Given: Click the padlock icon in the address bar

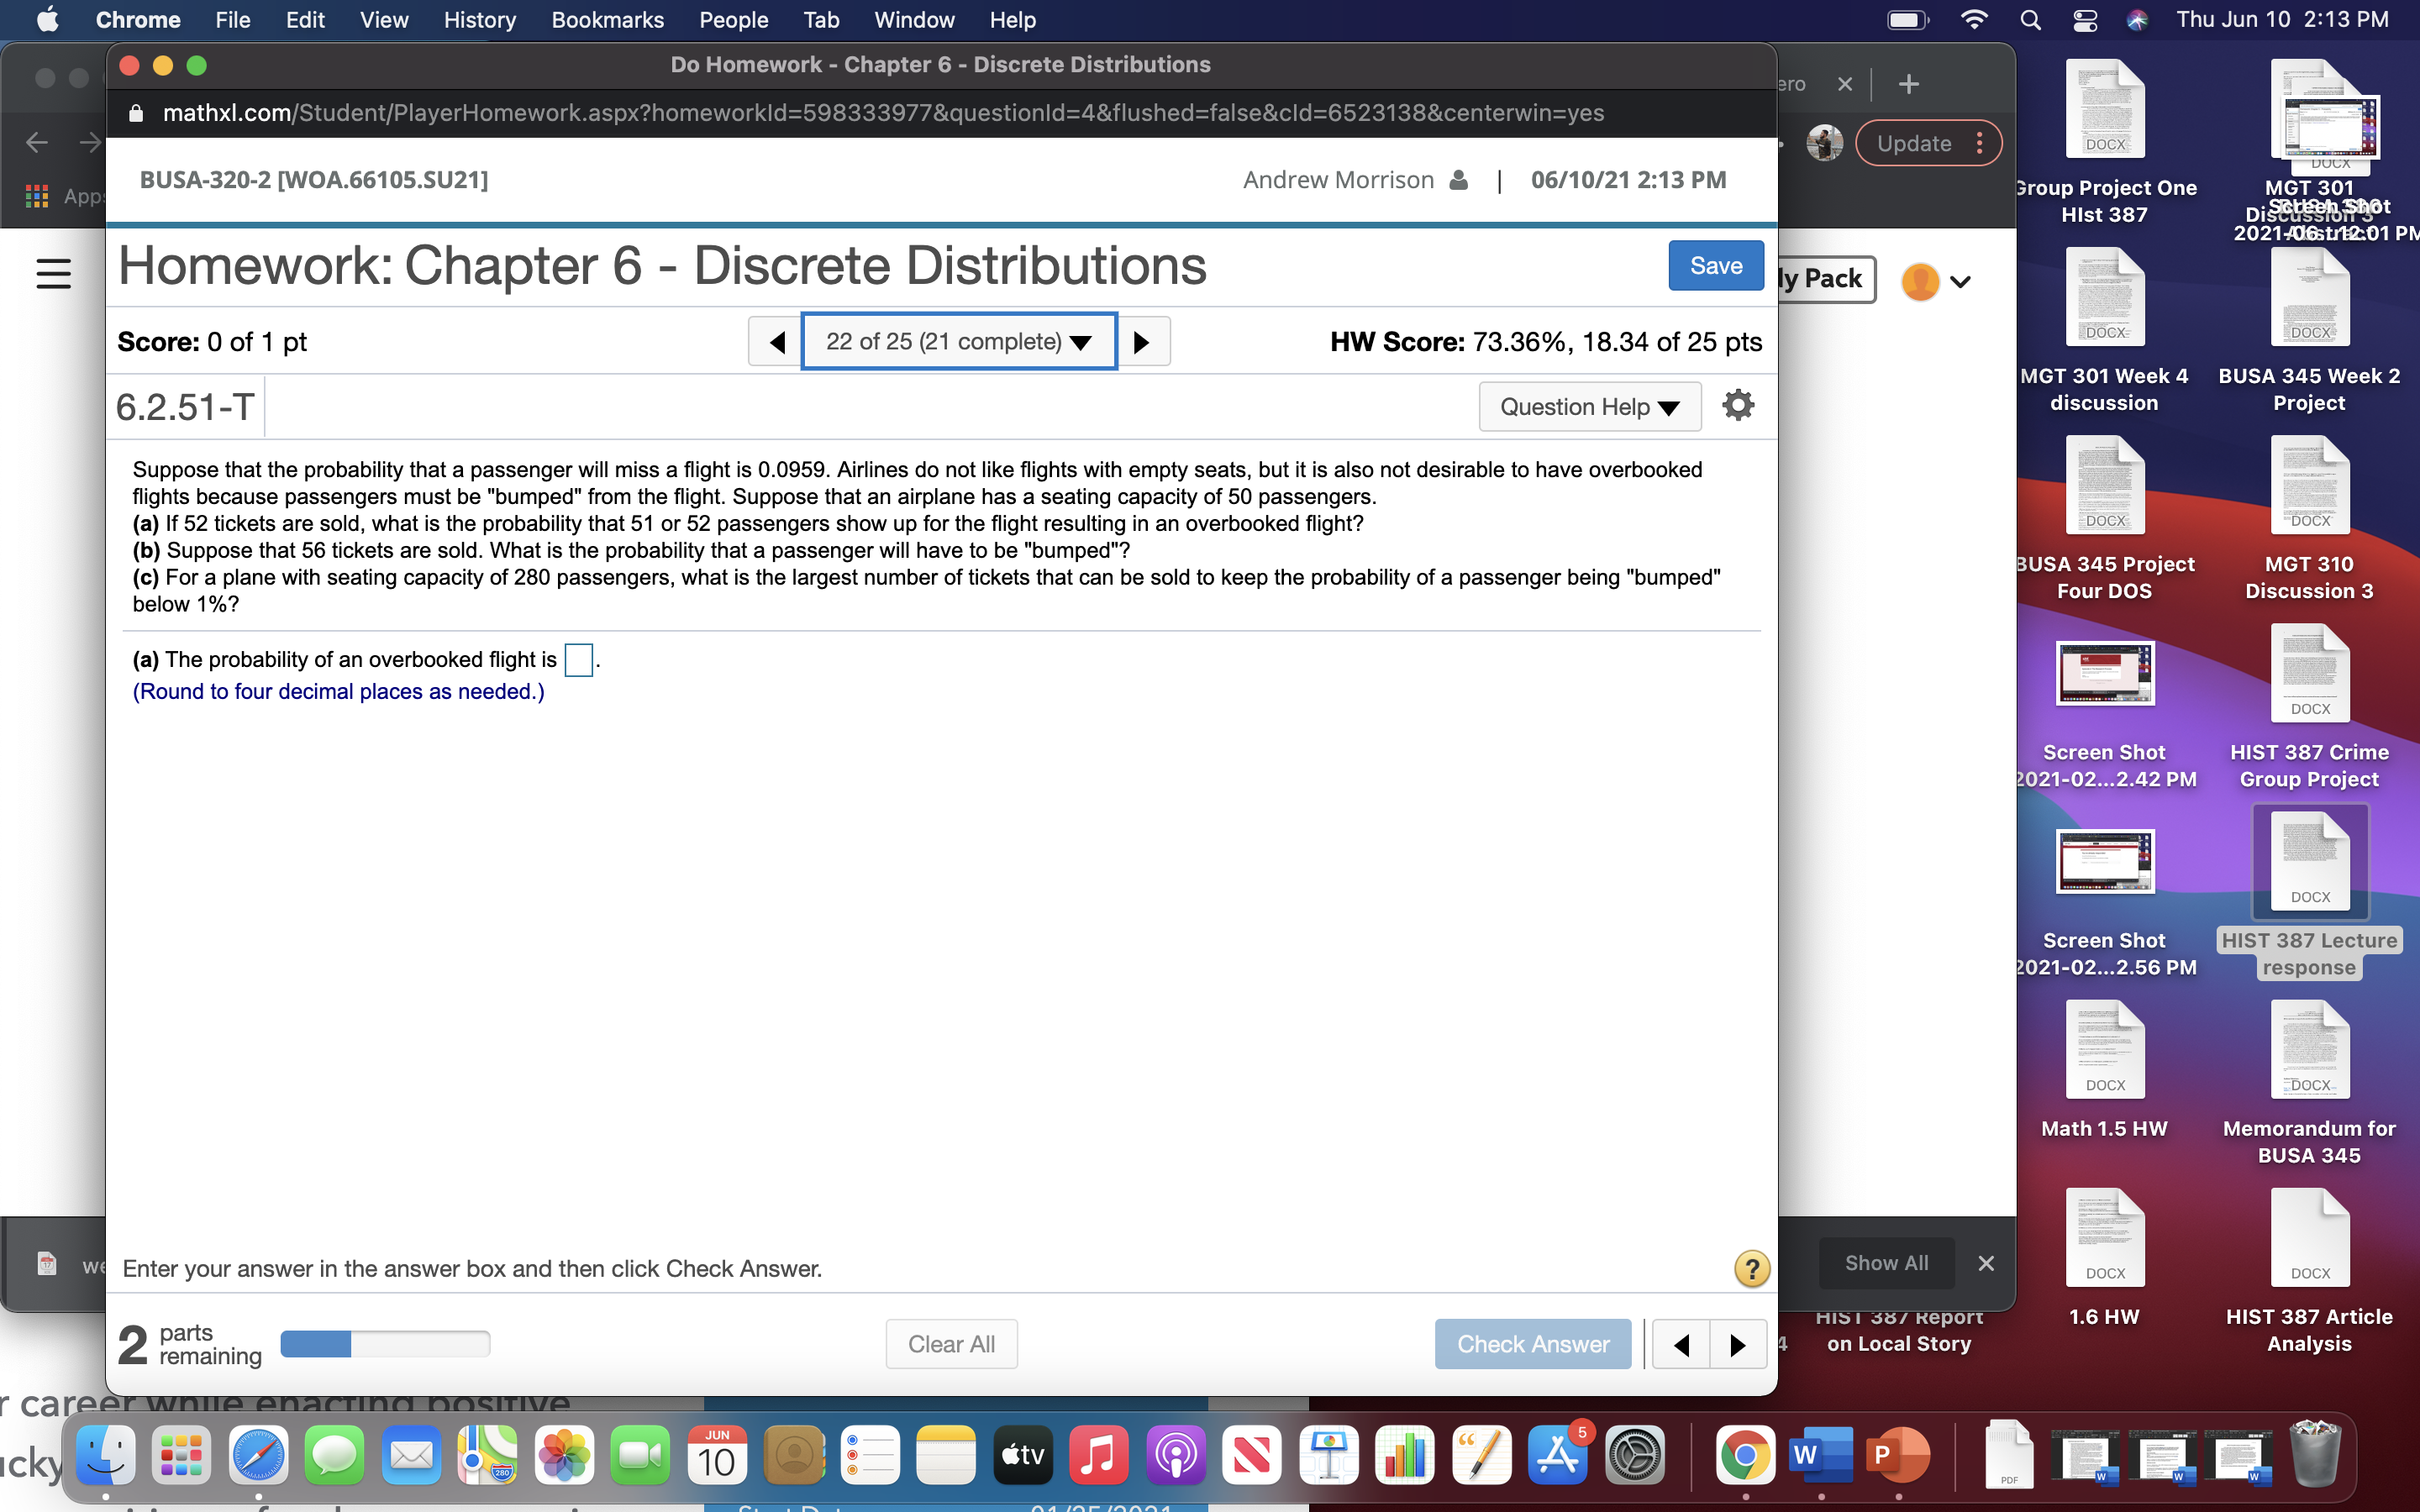Looking at the screenshot, I should pos(137,113).
